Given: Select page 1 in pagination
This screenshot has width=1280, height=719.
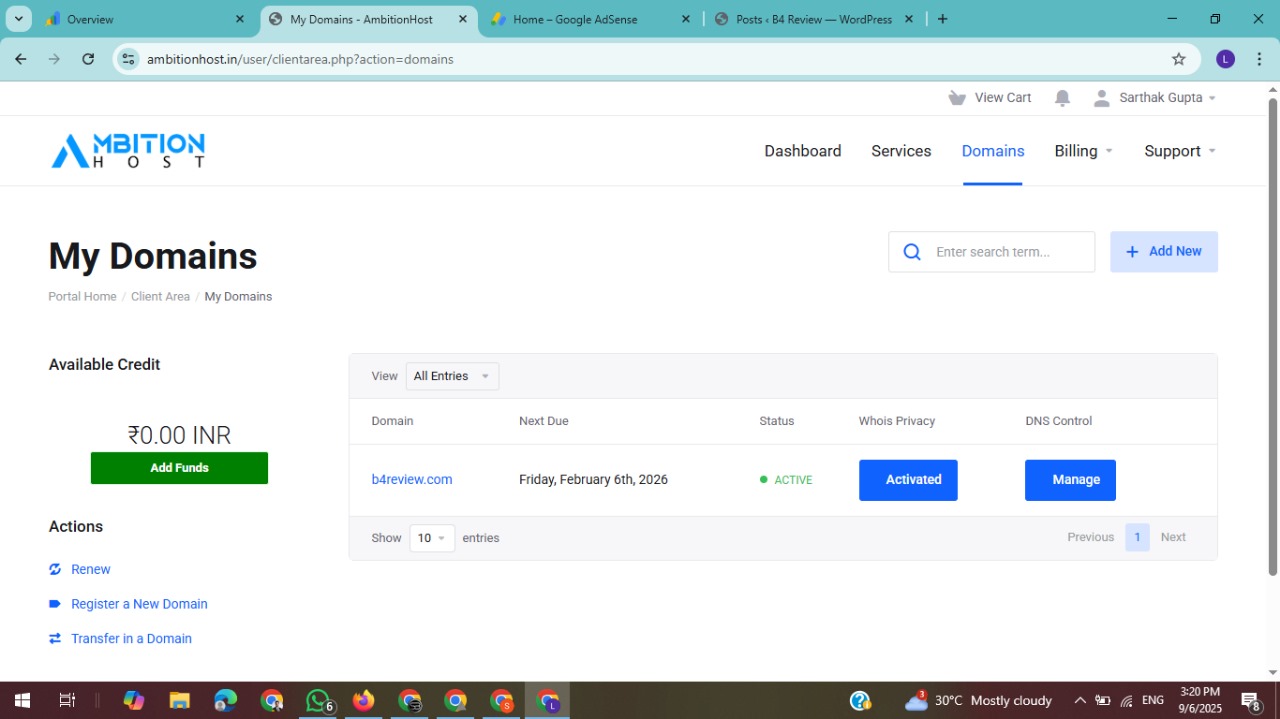Looking at the screenshot, I should (1137, 538).
